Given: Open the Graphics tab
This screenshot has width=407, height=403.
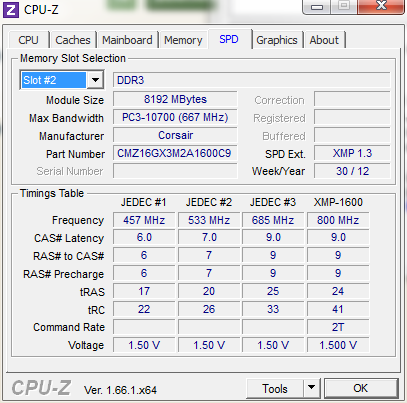Looking at the screenshot, I should tap(277, 40).
